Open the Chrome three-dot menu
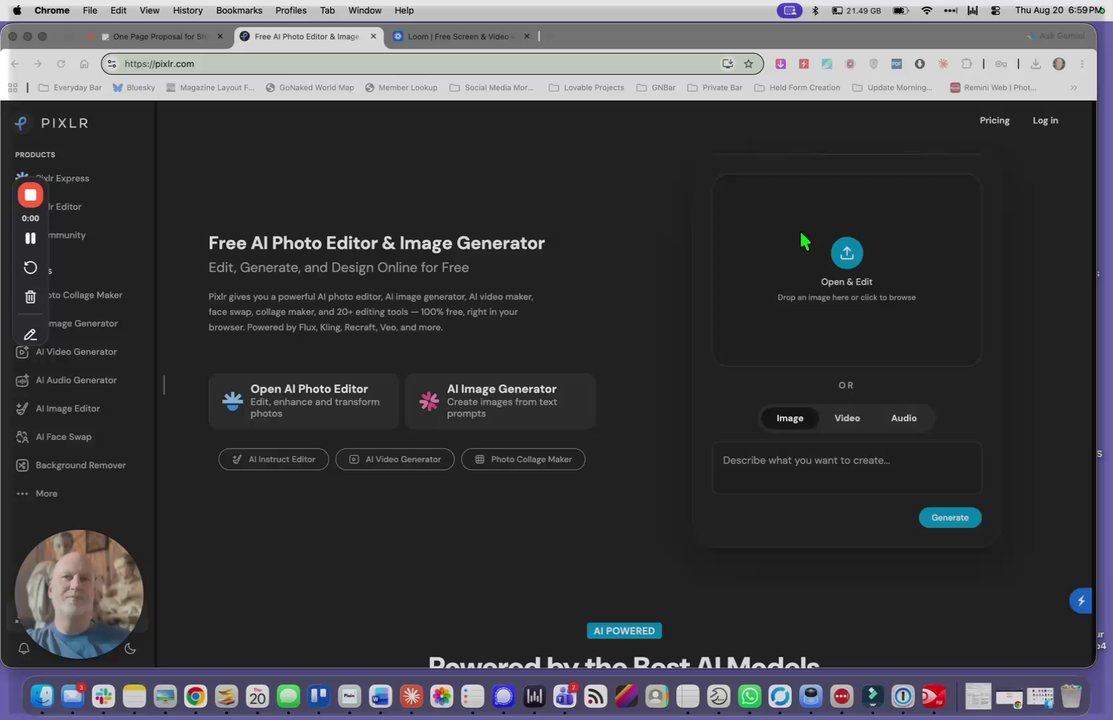Image resolution: width=1113 pixels, height=720 pixels. pyautogui.click(x=1082, y=64)
